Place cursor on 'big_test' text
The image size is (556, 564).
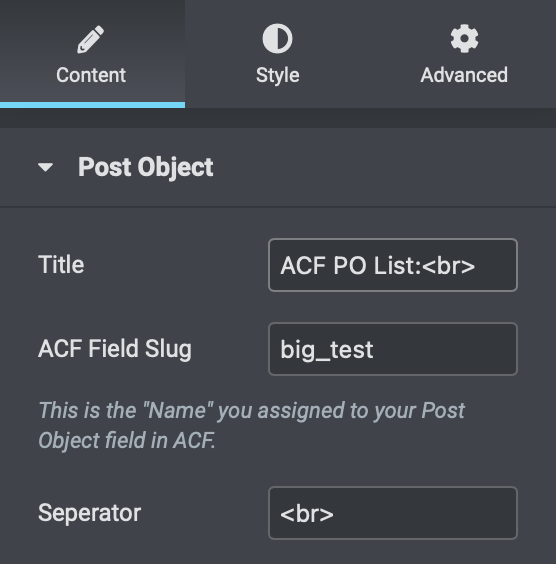[327, 350]
